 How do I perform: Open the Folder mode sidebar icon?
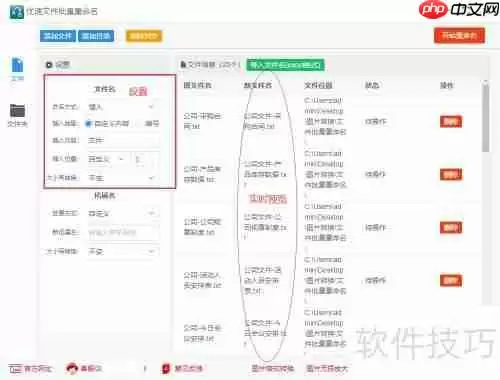17,115
